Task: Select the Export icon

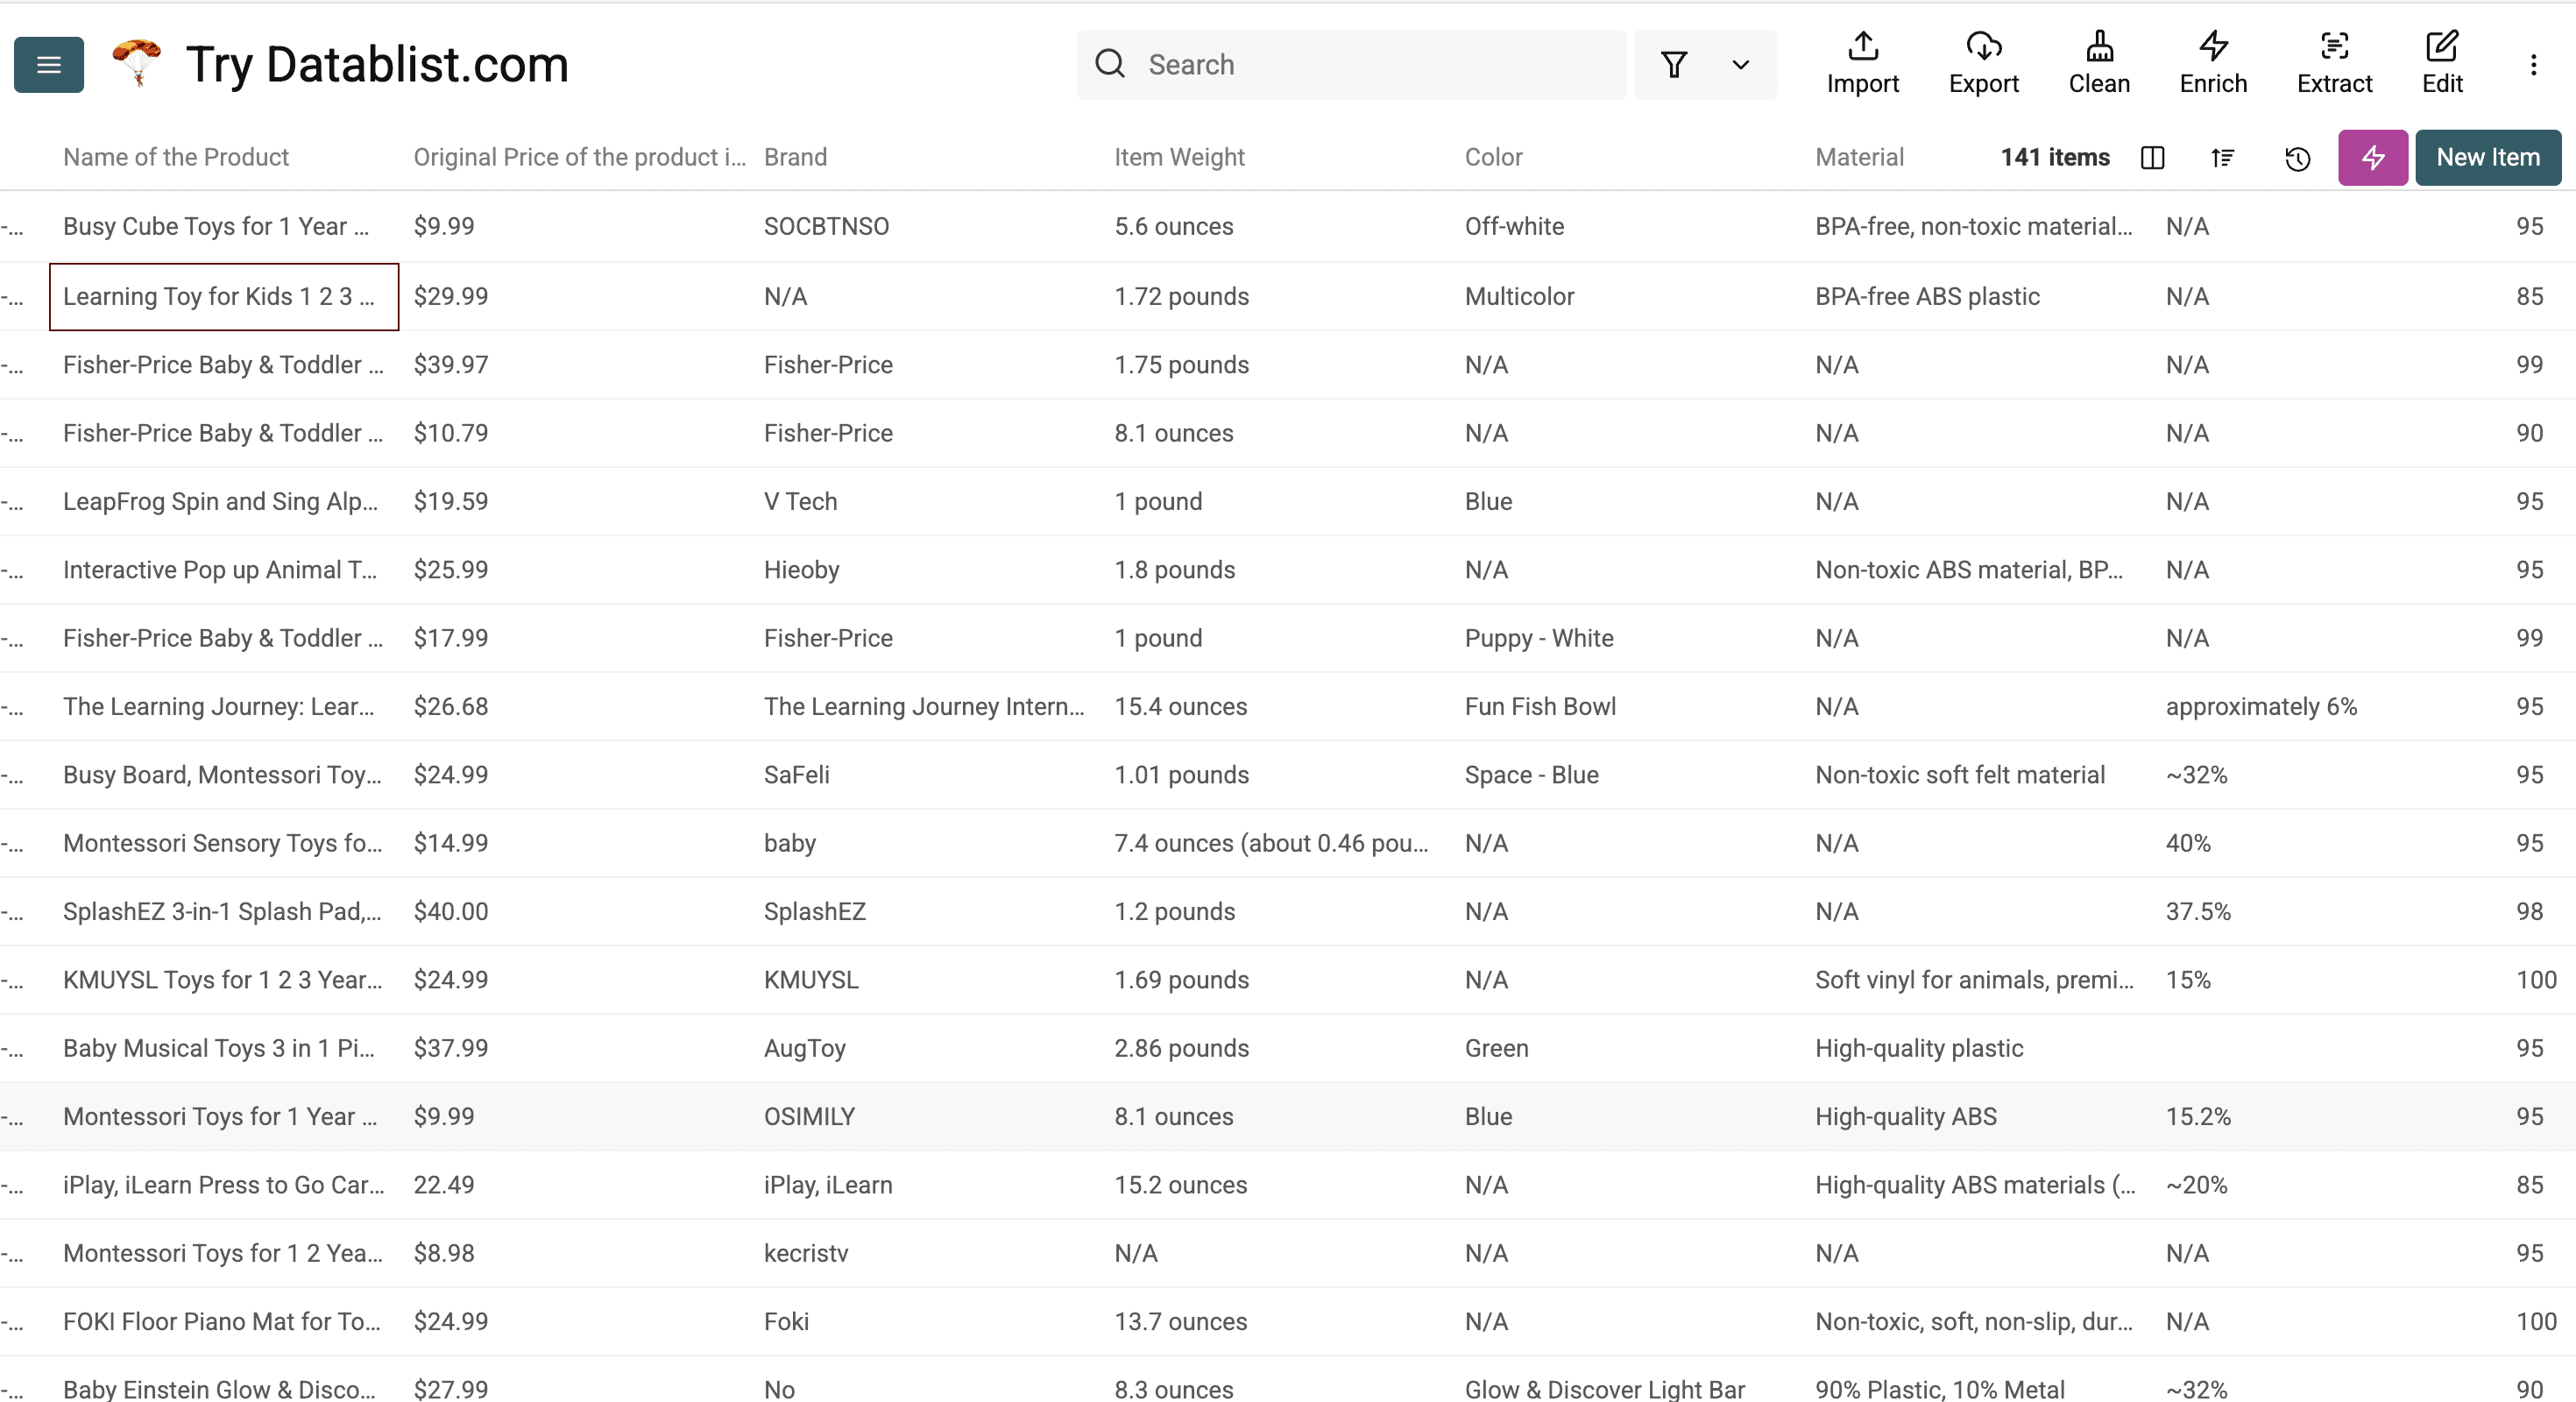Action: 1984,63
